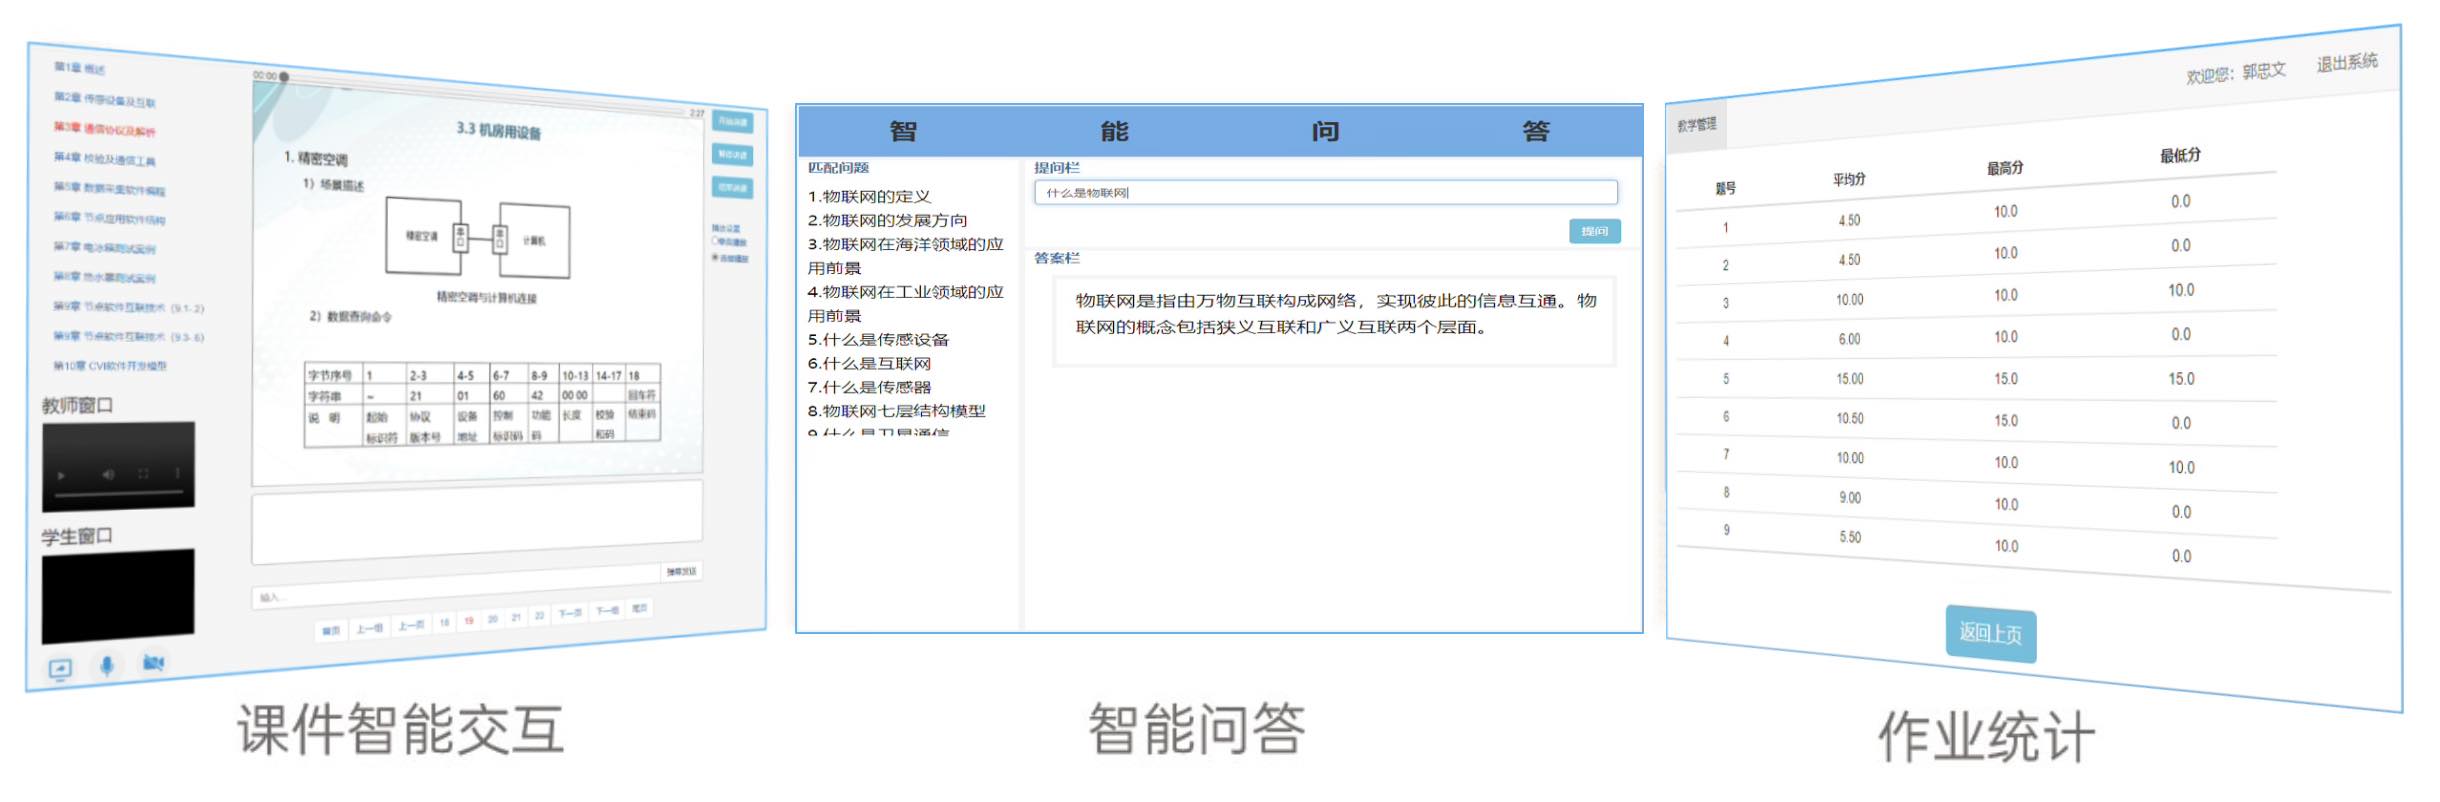Click the 提问栏 question input field
2440x802 pixels.
1325,192
